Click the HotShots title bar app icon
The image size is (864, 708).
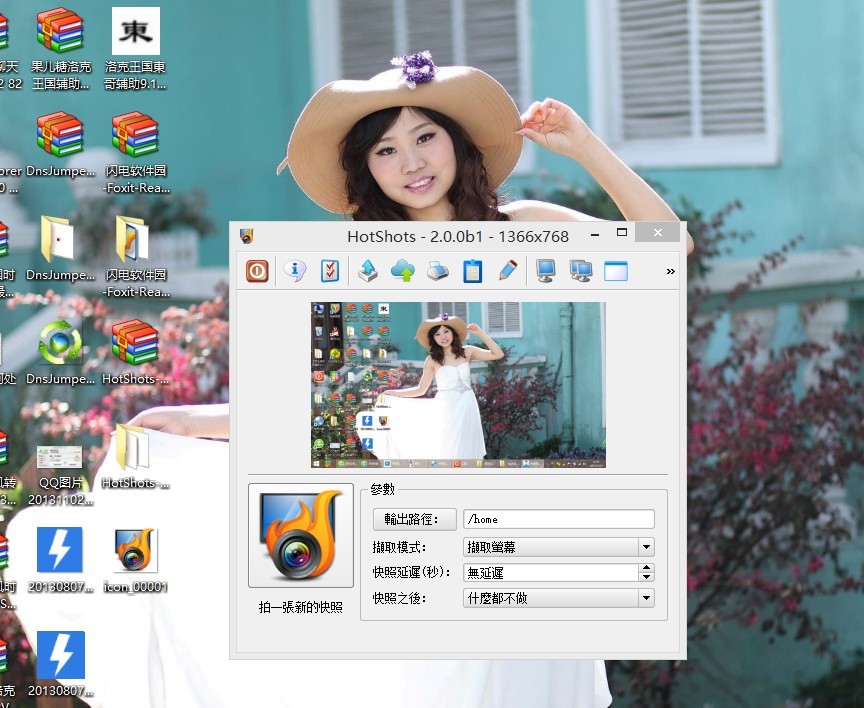(246, 236)
